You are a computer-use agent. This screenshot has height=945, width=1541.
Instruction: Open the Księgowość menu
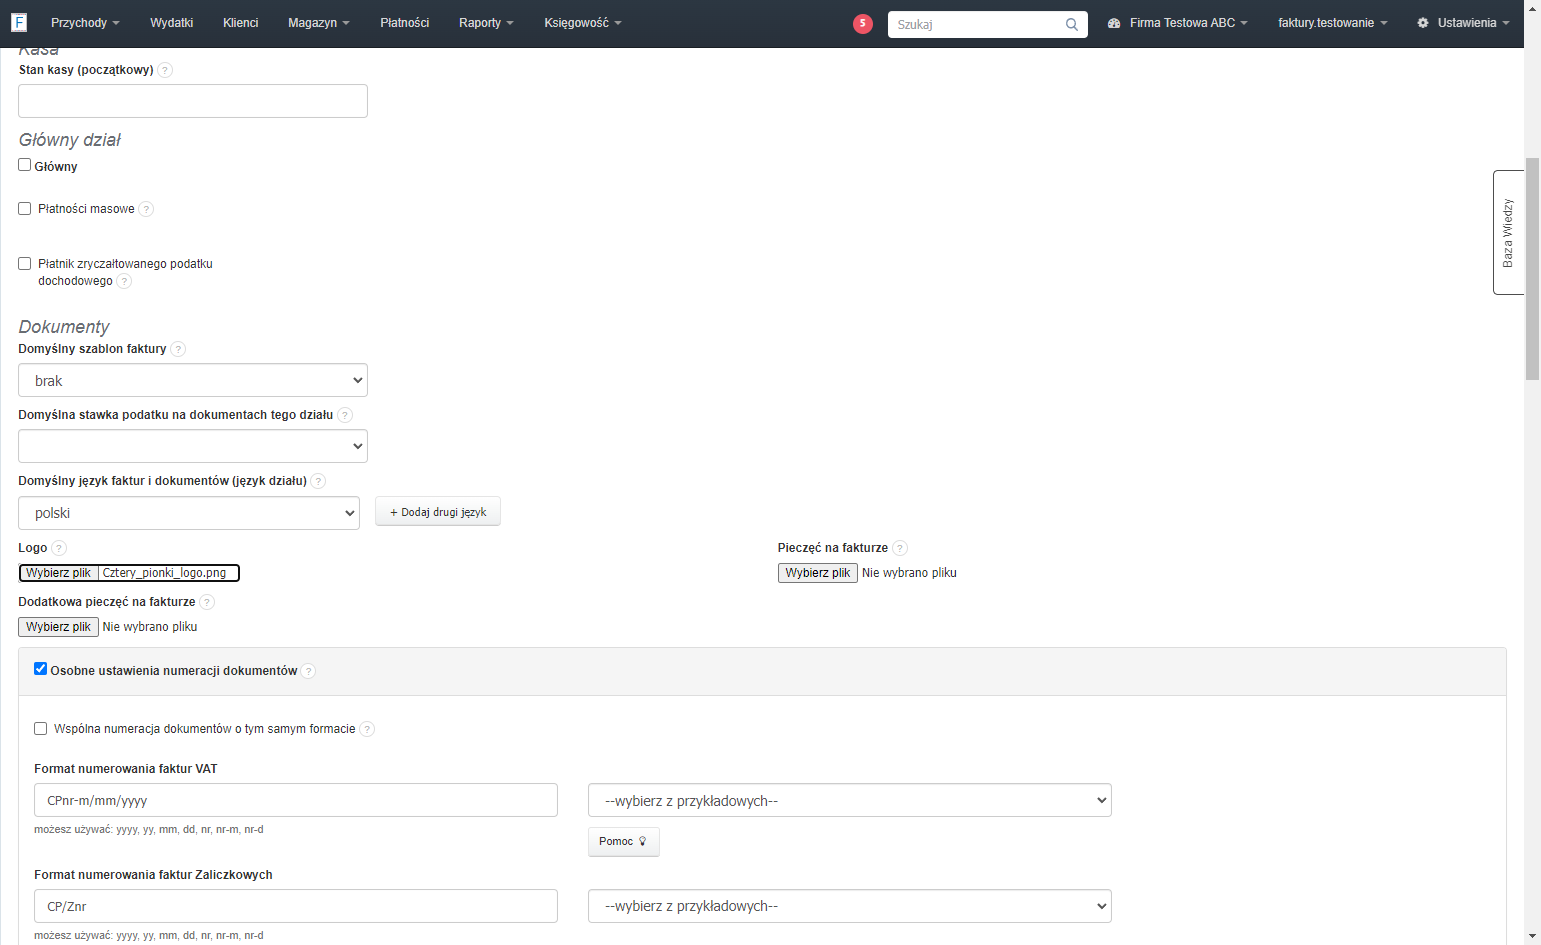[583, 23]
